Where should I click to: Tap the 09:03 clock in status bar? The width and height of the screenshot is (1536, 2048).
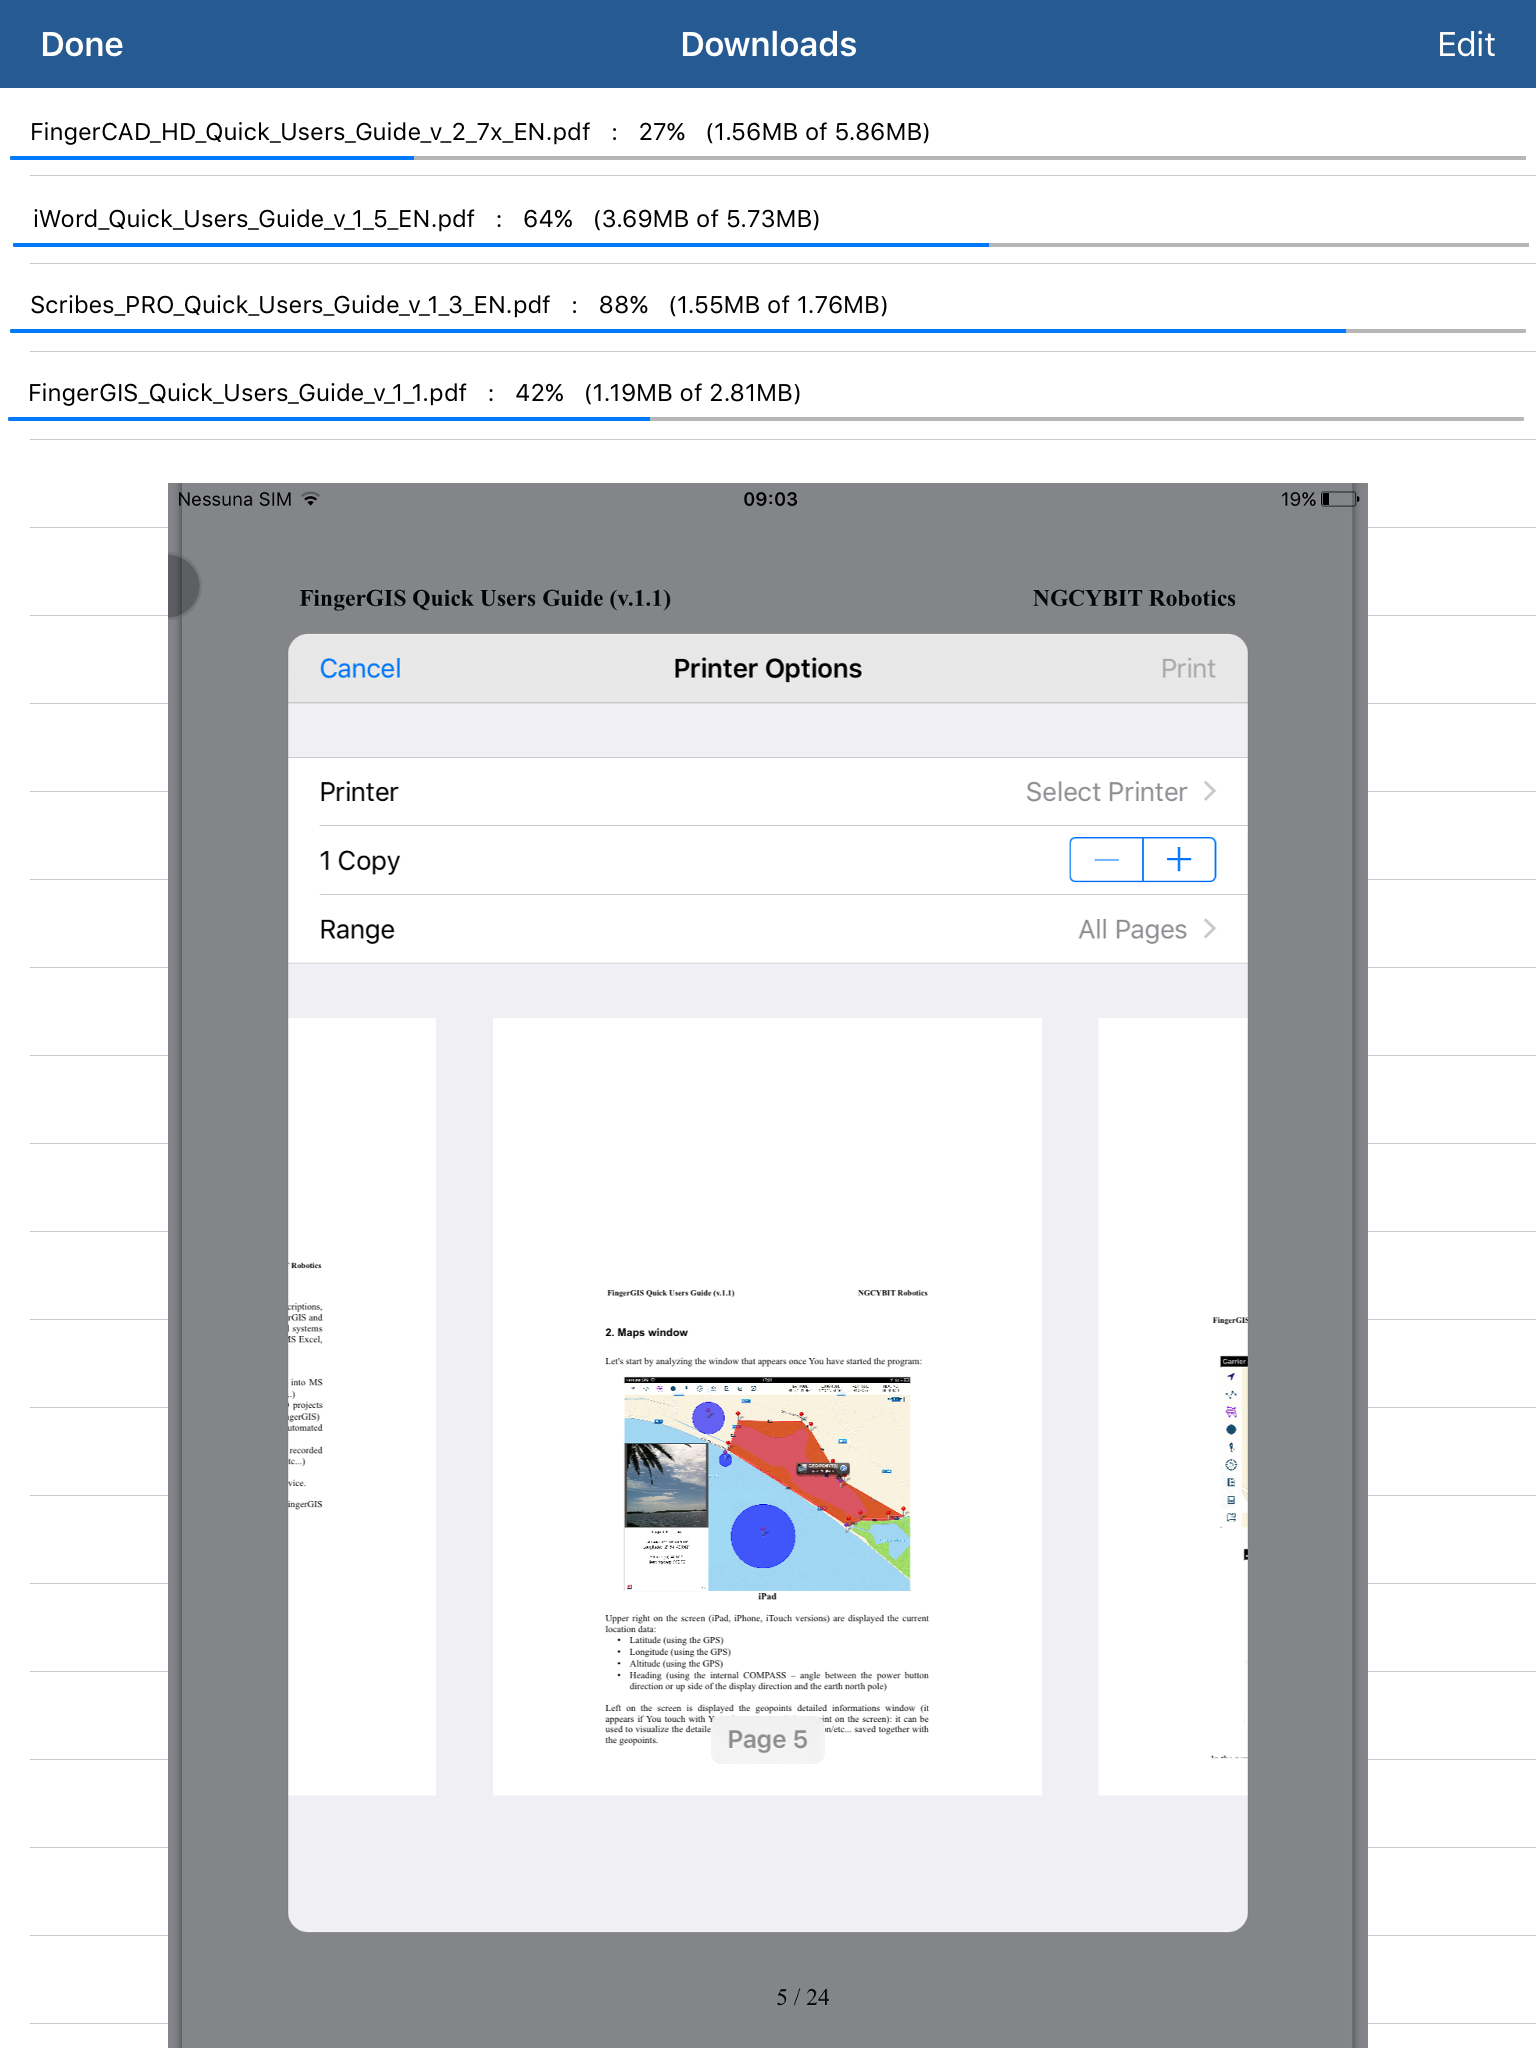770,499
